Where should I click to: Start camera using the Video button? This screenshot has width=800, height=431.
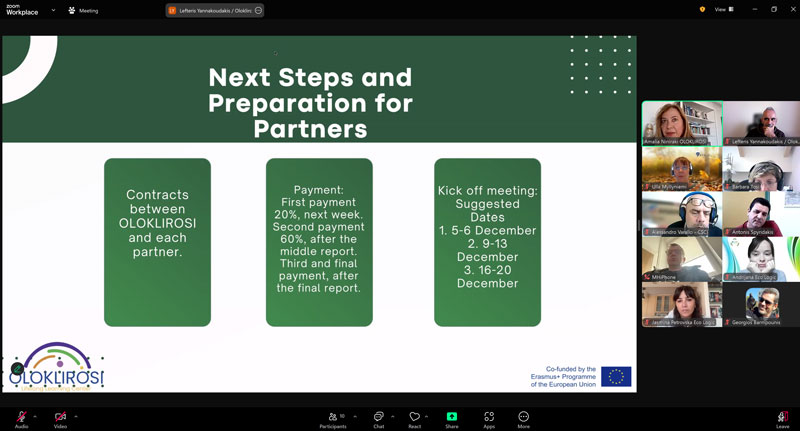pyautogui.click(x=60, y=417)
